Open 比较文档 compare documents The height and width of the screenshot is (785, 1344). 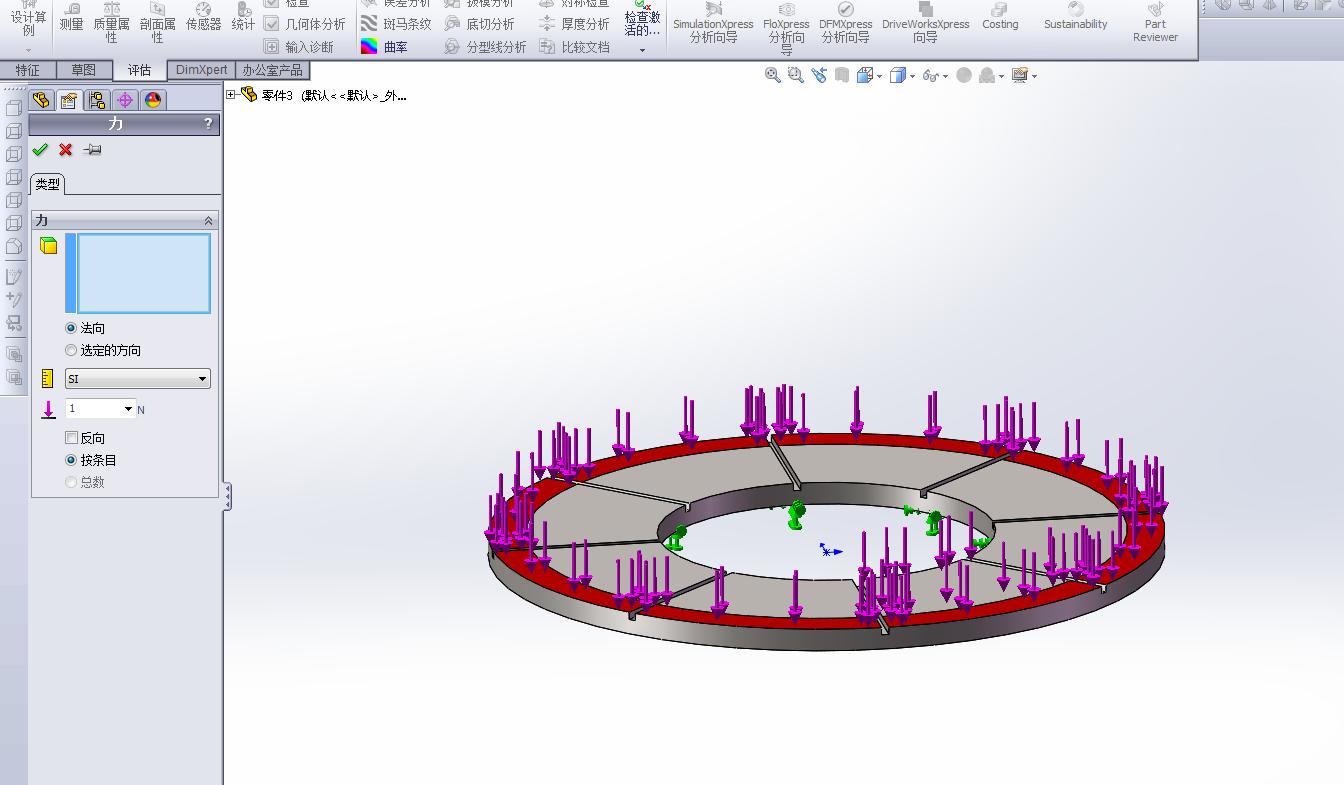click(x=574, y=47)
